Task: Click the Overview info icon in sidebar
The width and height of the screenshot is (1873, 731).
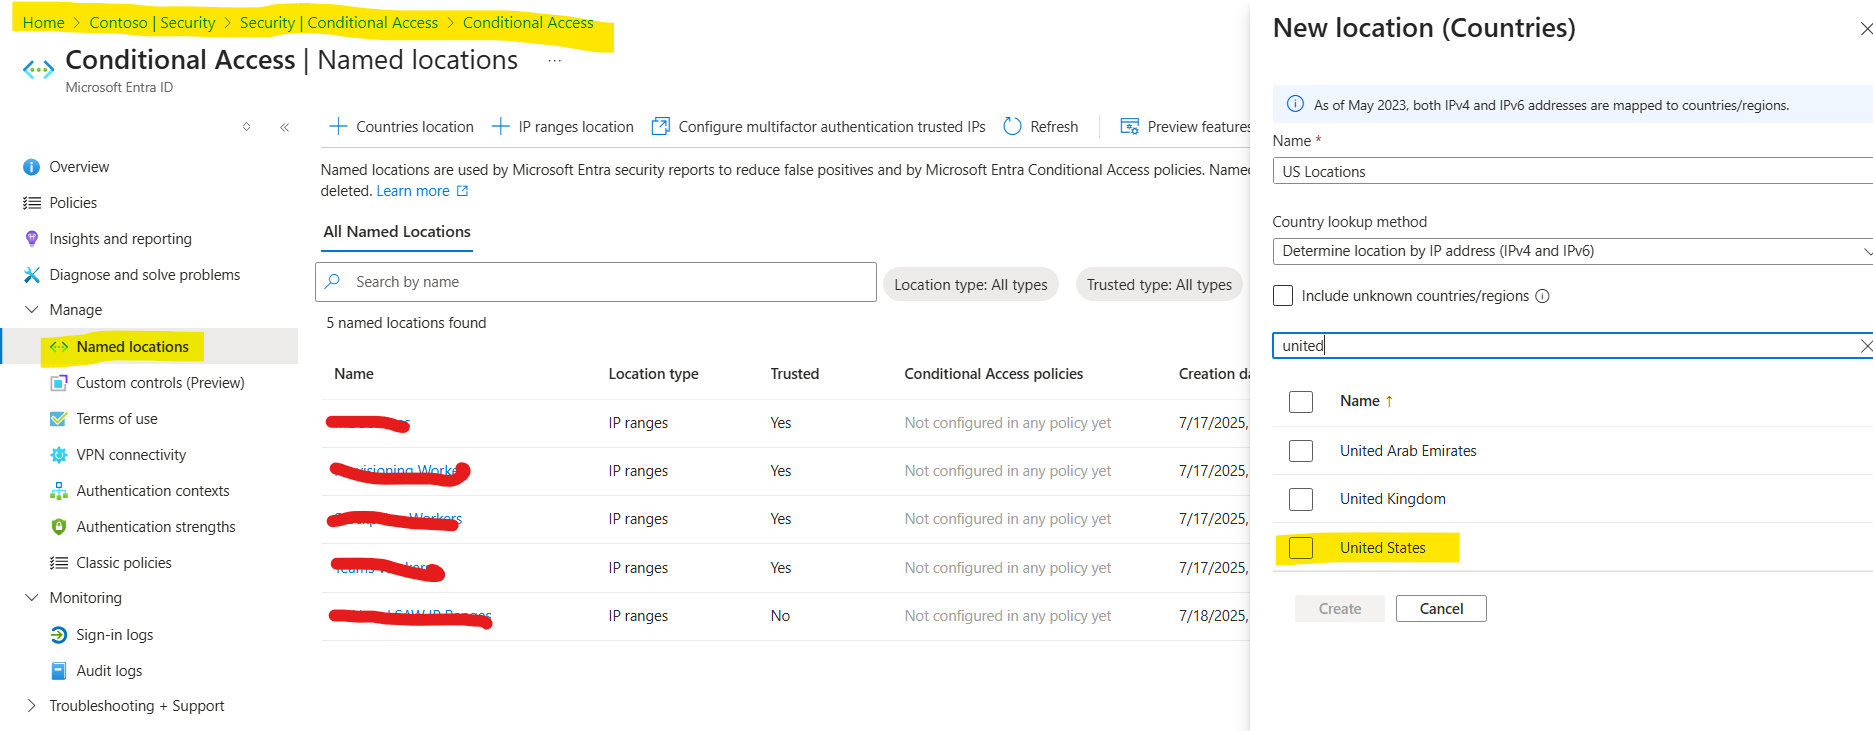Action: (32, 167)
